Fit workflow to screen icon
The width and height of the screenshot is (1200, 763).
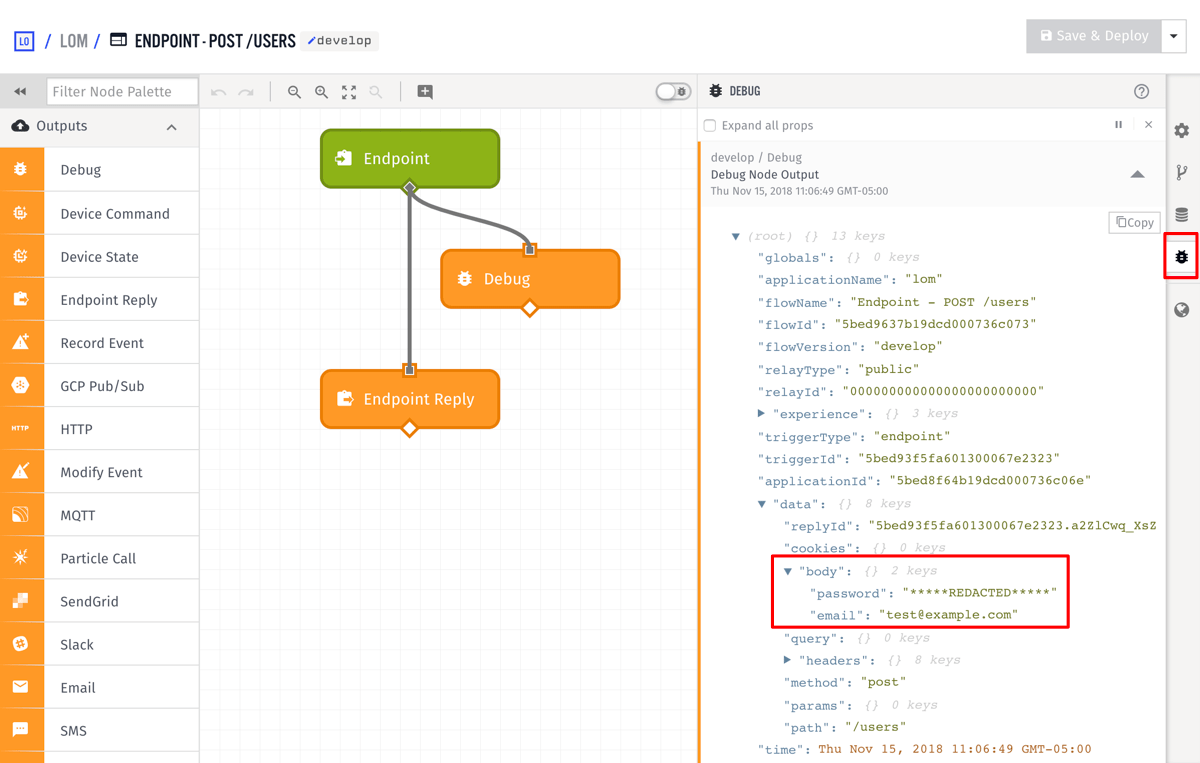pyautogui.click(x=349, y=92)
